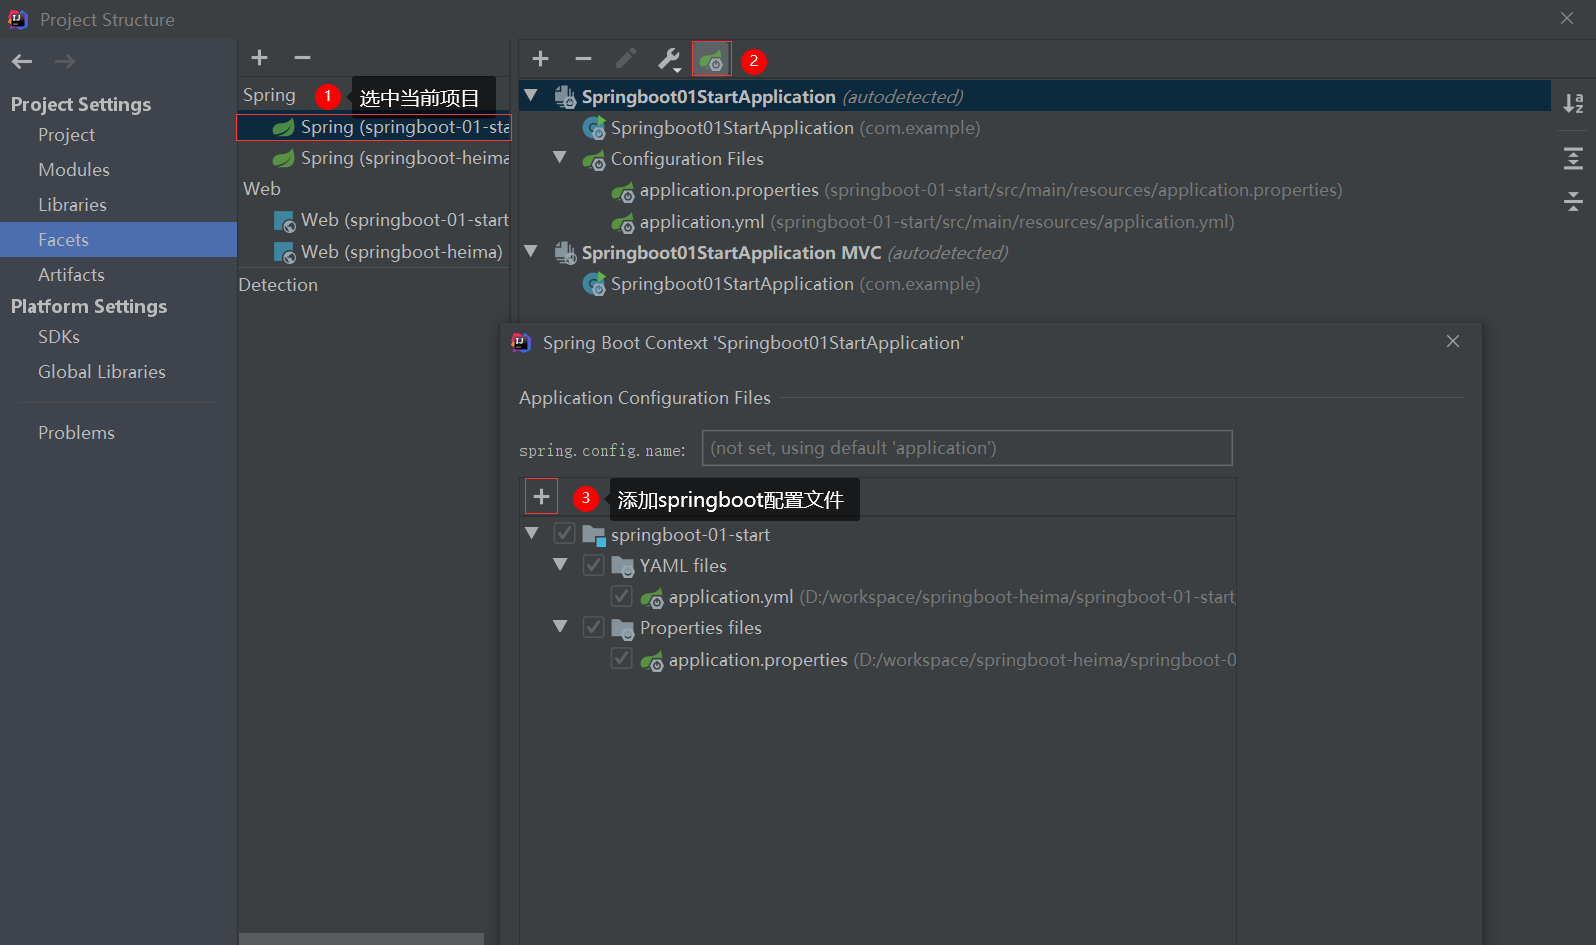The width and height of the screenshot is (1596, 945).
Task: Click the wrench settings icon in toolbar
Action: (x=669, y=60)
